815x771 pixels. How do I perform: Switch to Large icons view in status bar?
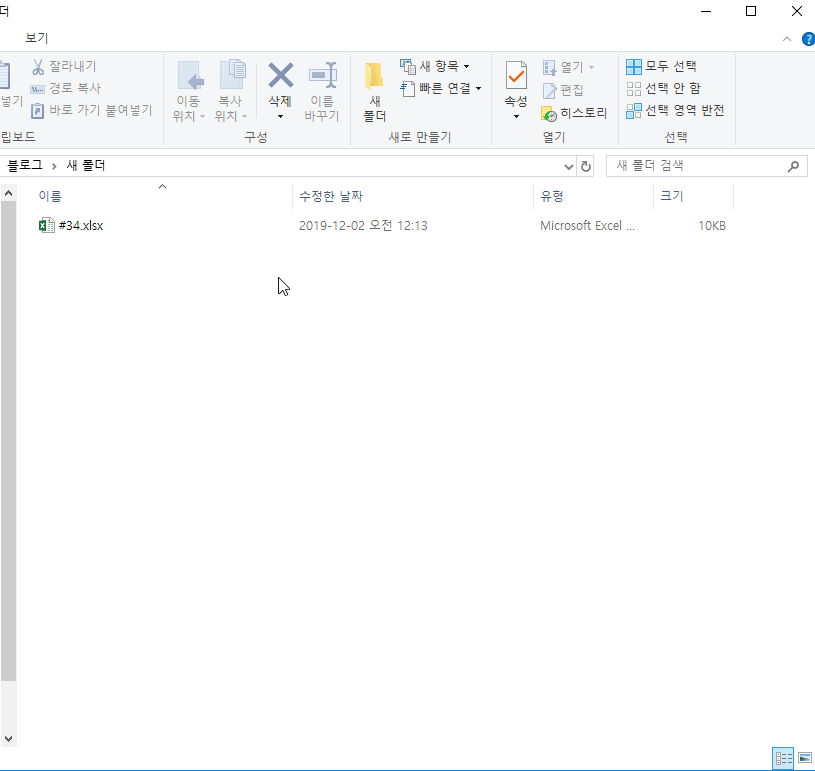805,758
